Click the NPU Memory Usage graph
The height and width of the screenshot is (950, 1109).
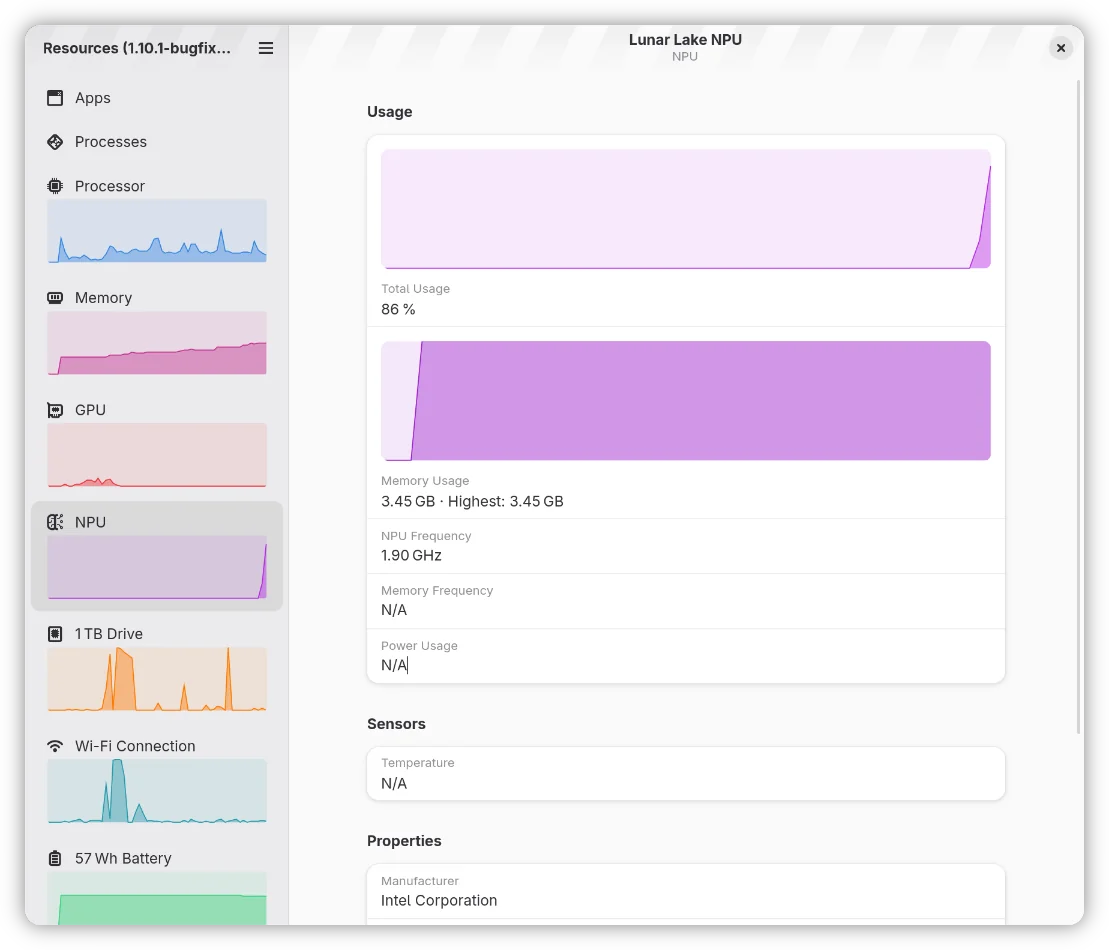[x=685, y=401]
